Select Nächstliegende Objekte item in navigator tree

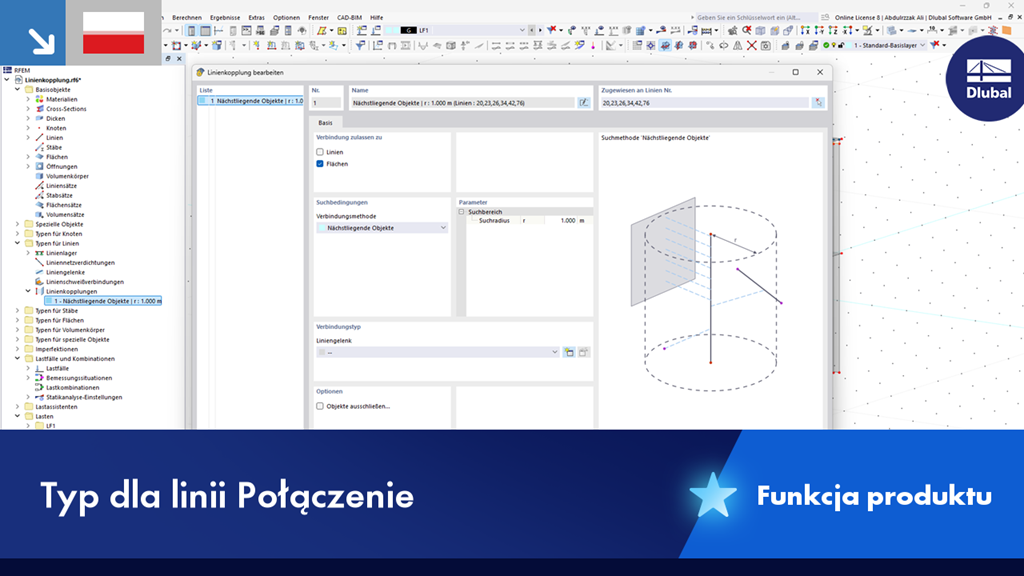(x=103, y=301)
